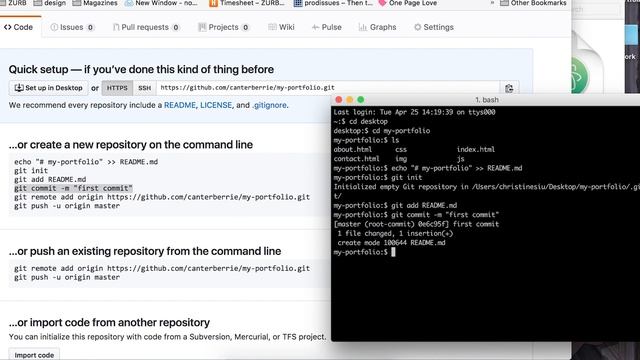Open the Magazines bookmarks folder
The width and height of the screenshot is (640, 360).
[x=95, y=3]
